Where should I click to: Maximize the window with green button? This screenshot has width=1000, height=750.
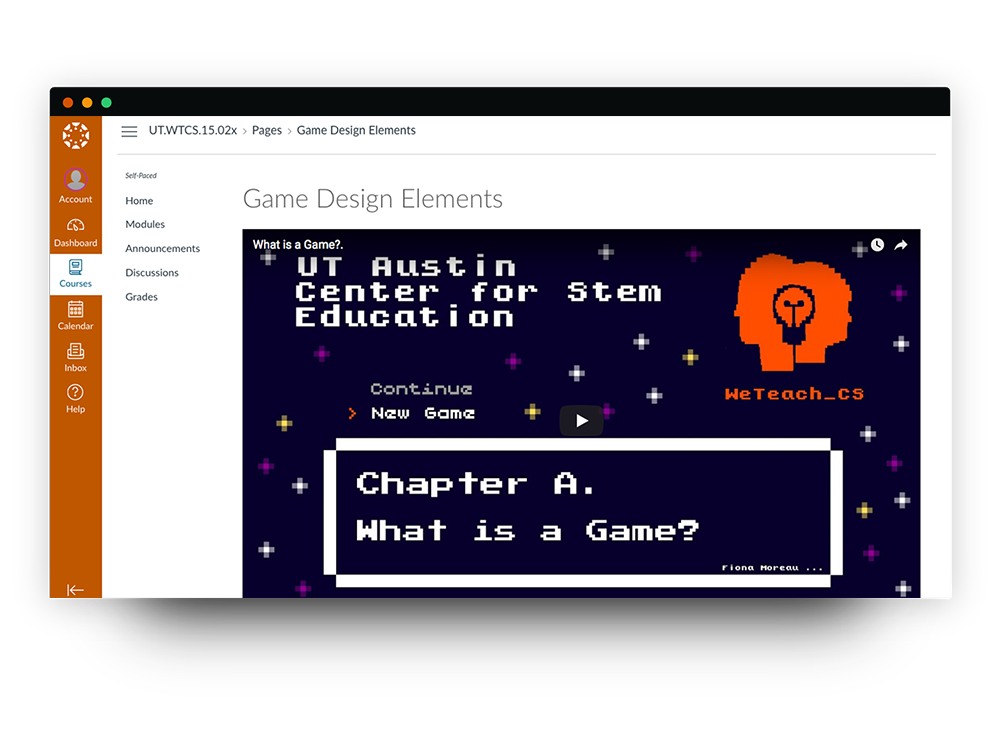coord(107,103)
